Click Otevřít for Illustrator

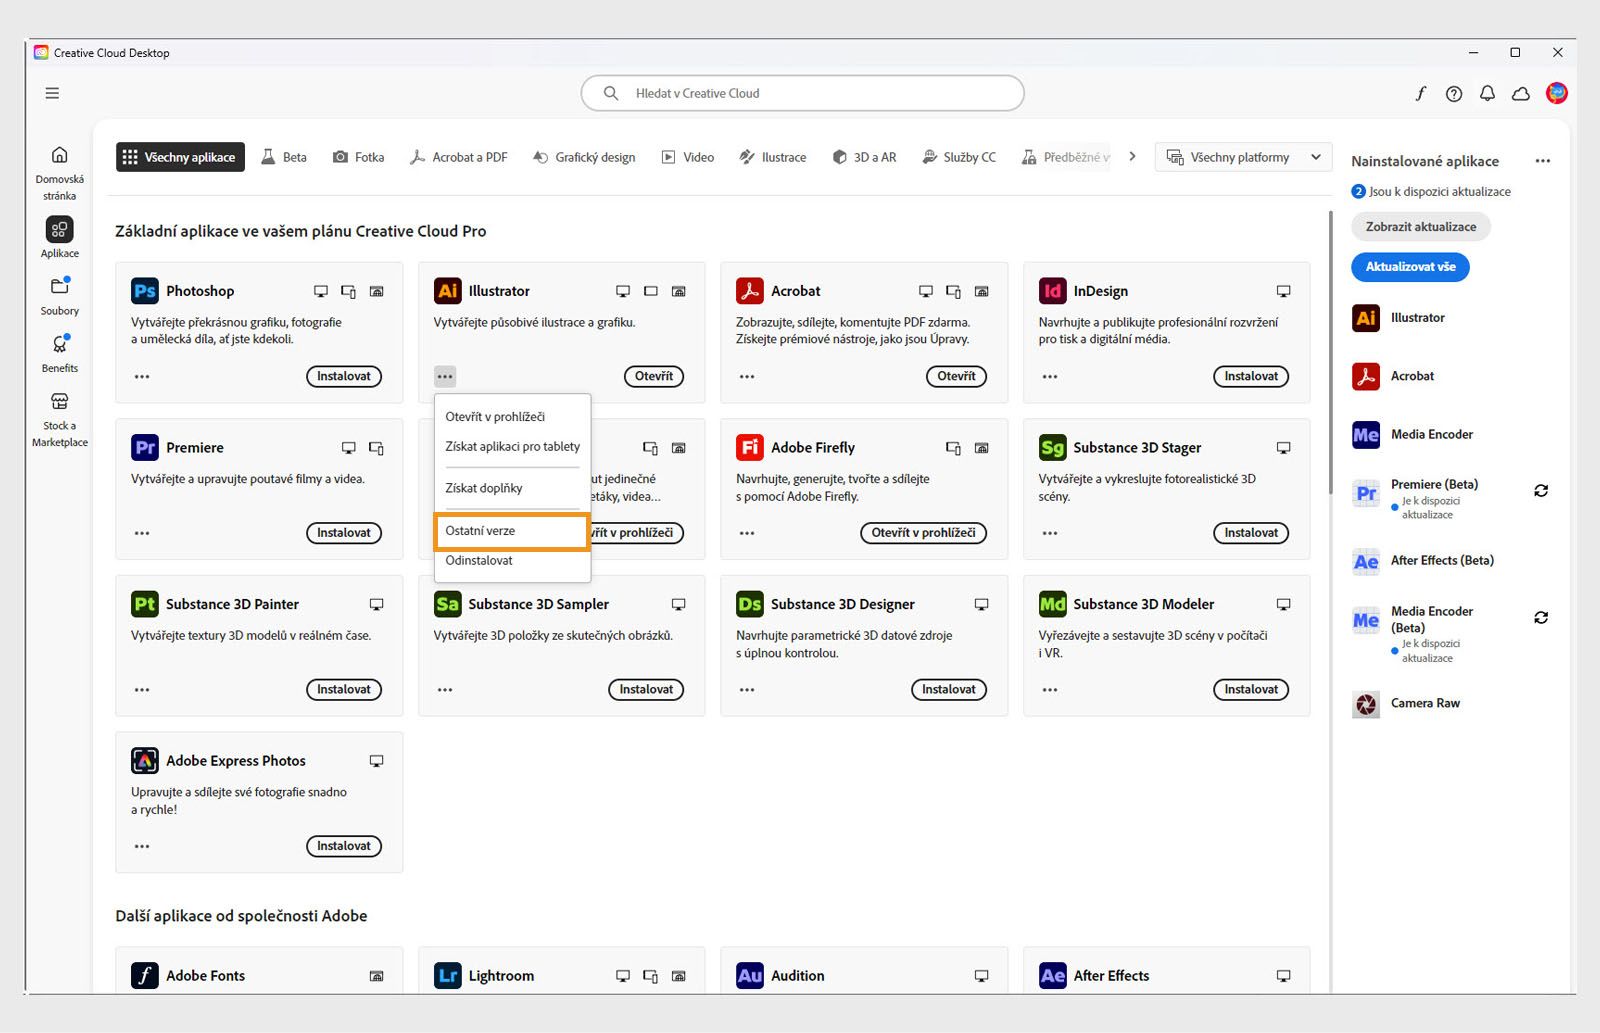[654, 377]
